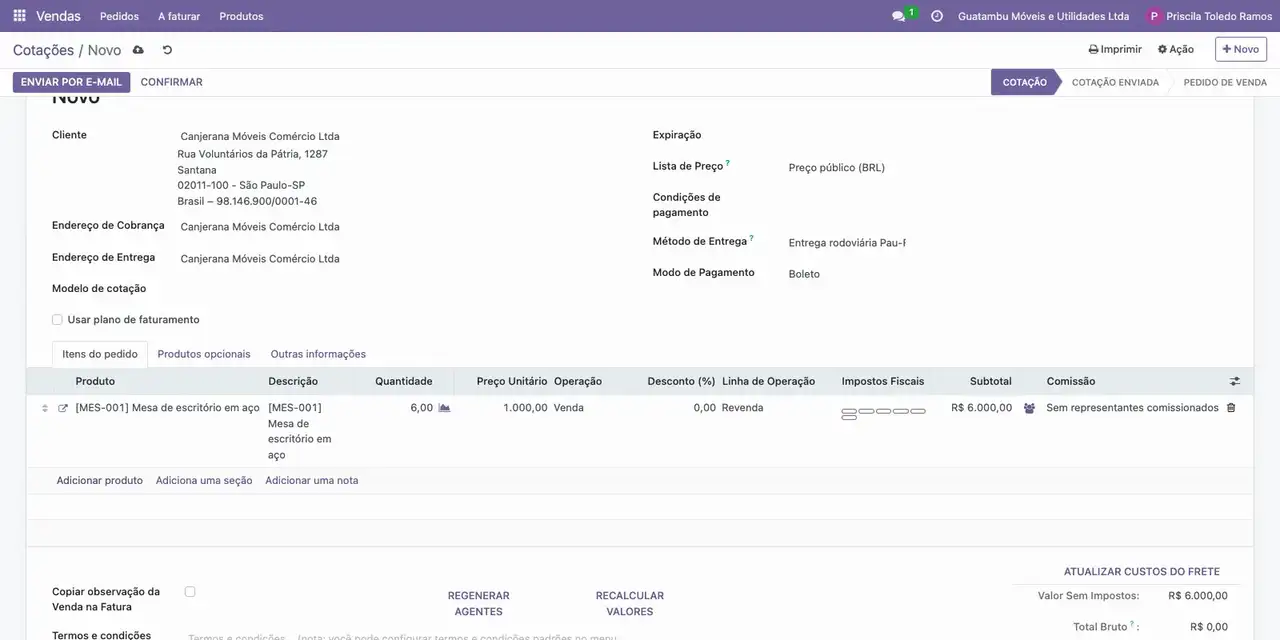This screenshot has width=1280, height=640.
Task: Save record manually with the cloud icon
Action: (x=138, y=50)
